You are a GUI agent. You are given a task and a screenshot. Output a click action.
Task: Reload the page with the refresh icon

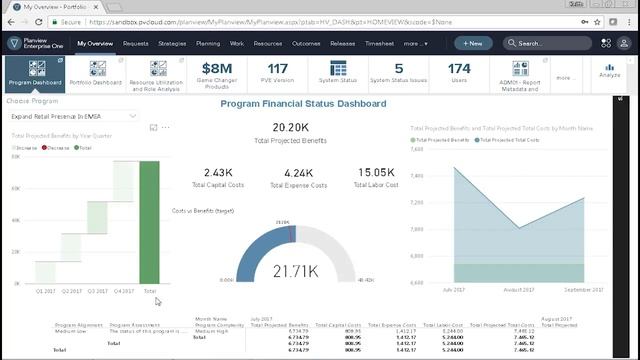pos(38,22)
